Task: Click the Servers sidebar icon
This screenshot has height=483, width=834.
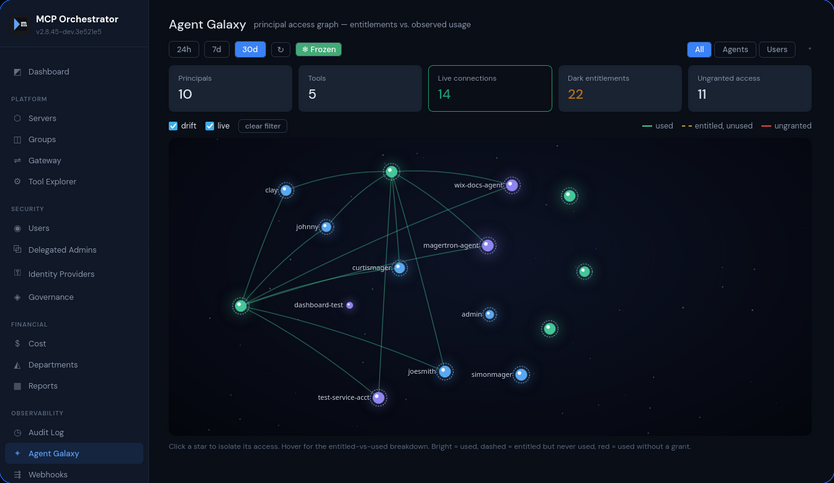Action: coord(17,118)
